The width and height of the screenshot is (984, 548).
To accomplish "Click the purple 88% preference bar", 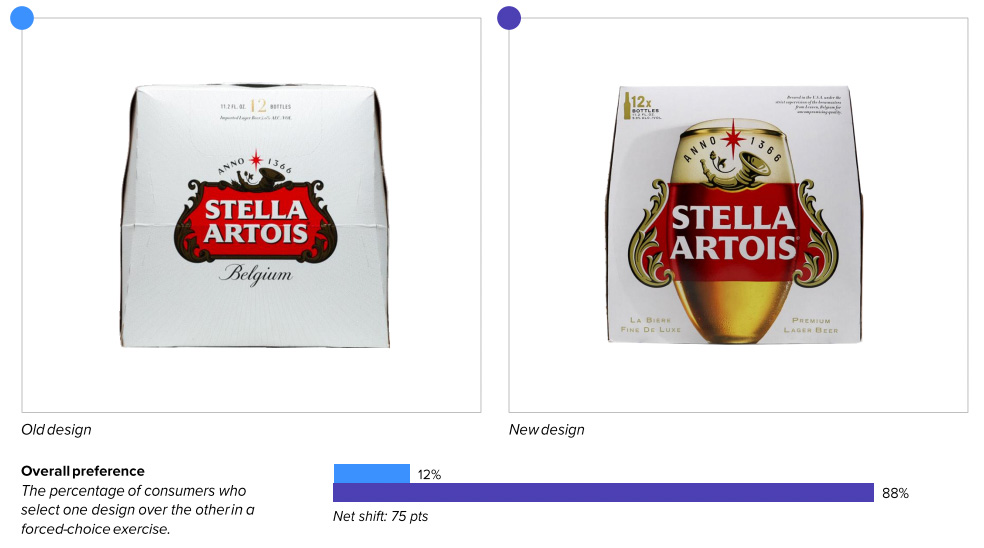I will (x=603, y=492).
